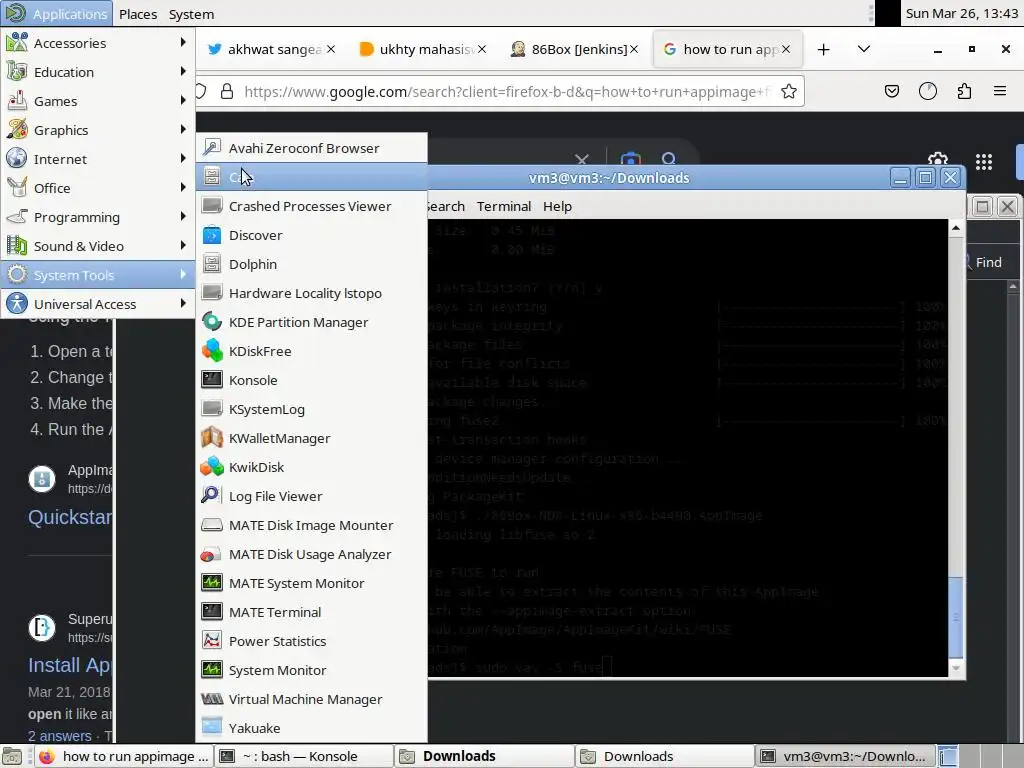
Task: Launch Crashed Processes Viewer
Action: pos(312,206)
